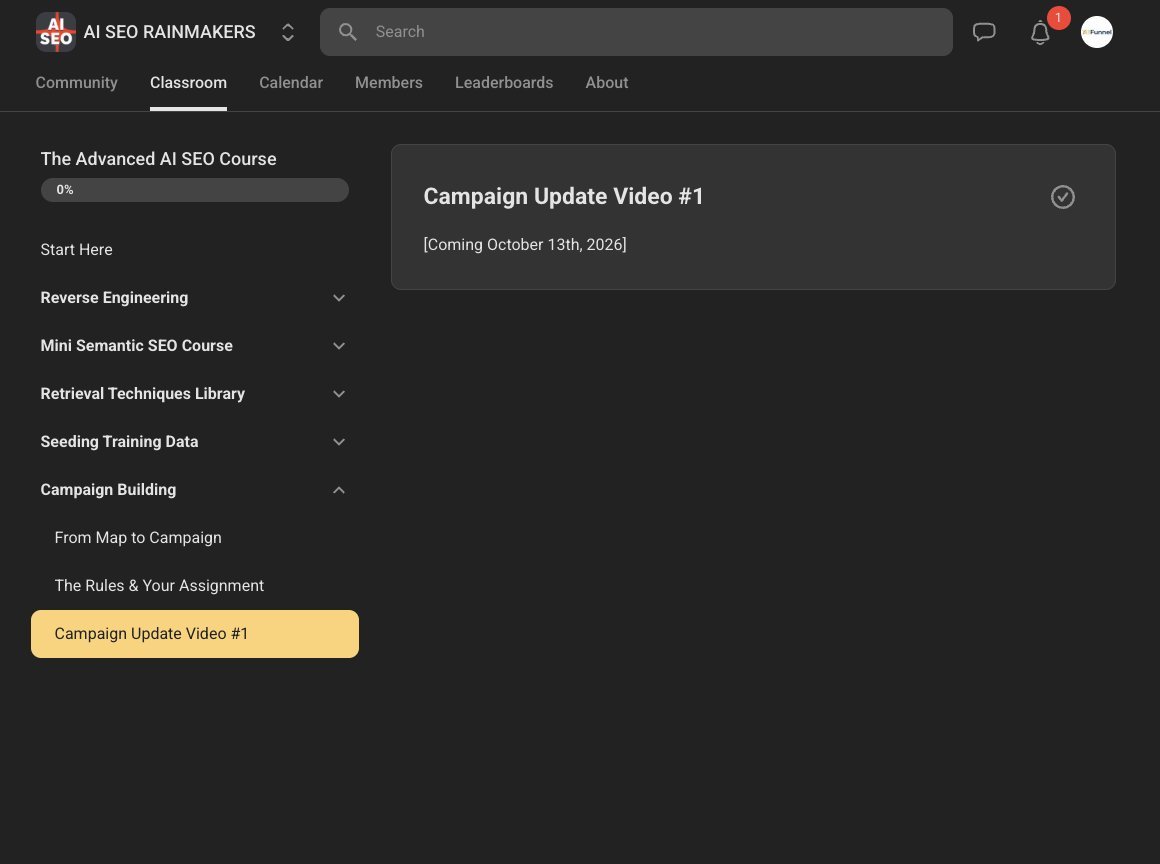Image resolution: width=1160 pixels, height=864 pixels.
Task: Go to the Calendar tab
Action: [x=291, y=83]
